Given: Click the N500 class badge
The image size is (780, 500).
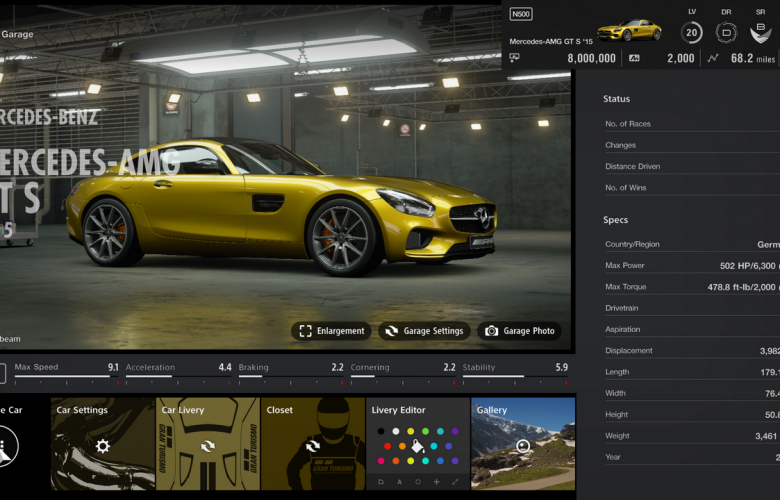Looking at the screenshot, I should (520, 14).
